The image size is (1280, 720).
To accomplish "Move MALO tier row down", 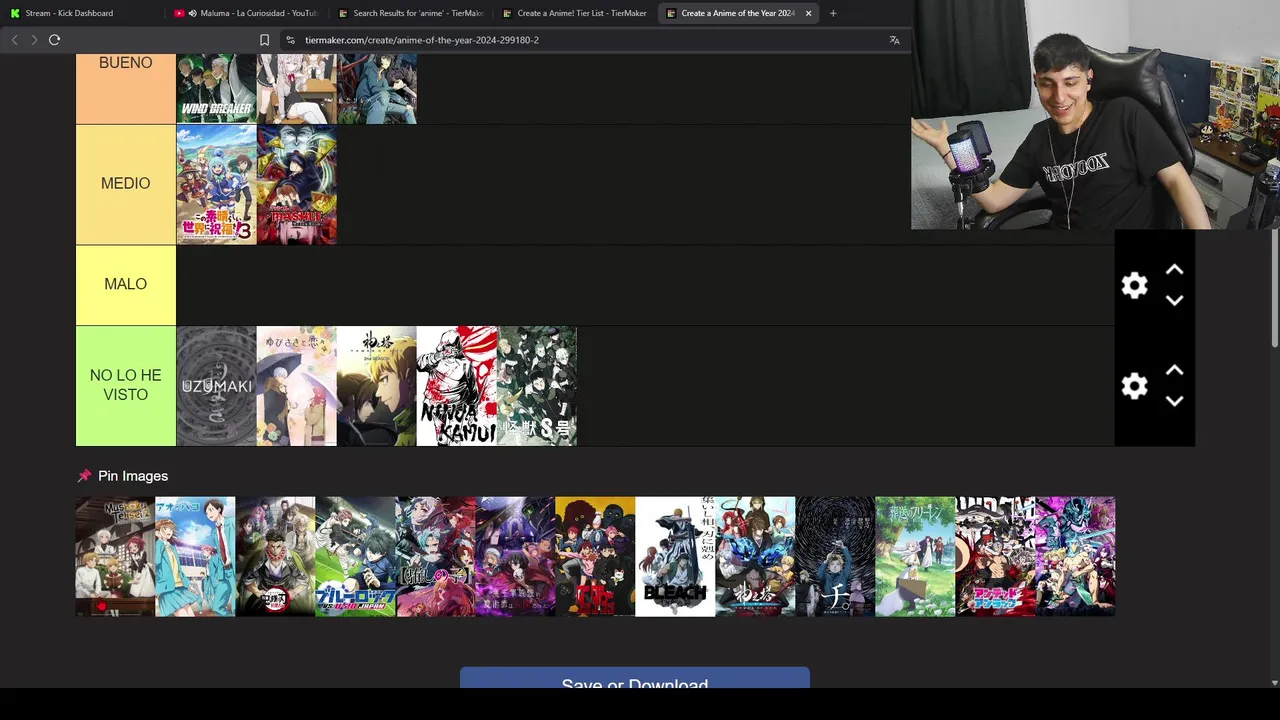I will click(1174, 300).
